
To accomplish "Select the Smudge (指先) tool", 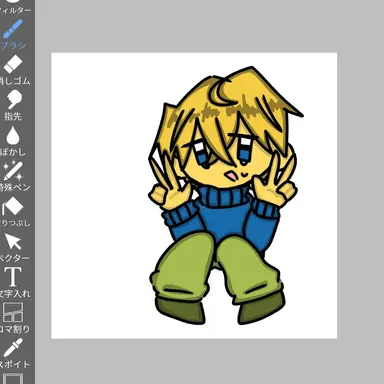I will 13,105.
